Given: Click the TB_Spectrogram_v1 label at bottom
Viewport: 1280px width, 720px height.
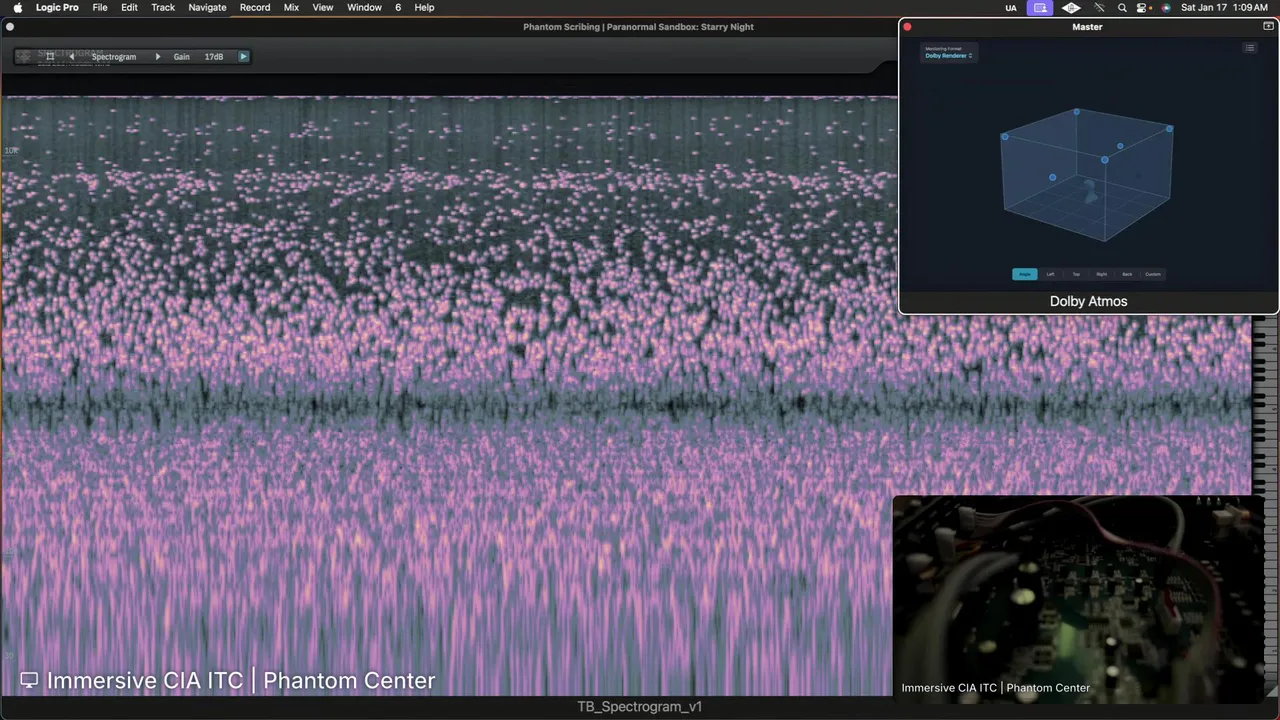Looking at the screenshot, I should 640,707.
